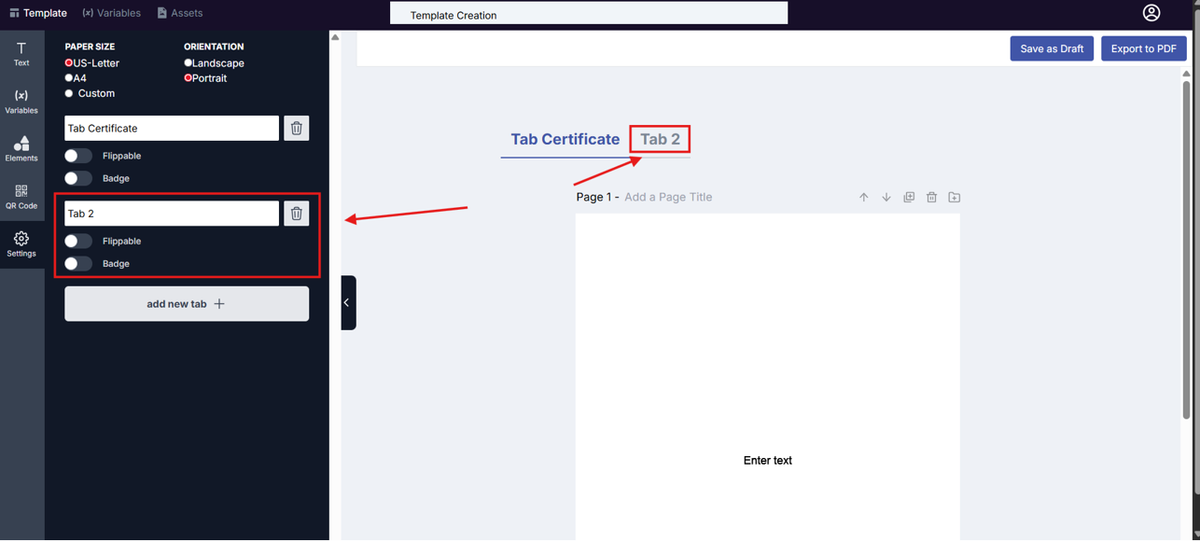Click the left panel scroll-up arrow
Viewport: 1200px width, 541px height.
pos(335,37)
